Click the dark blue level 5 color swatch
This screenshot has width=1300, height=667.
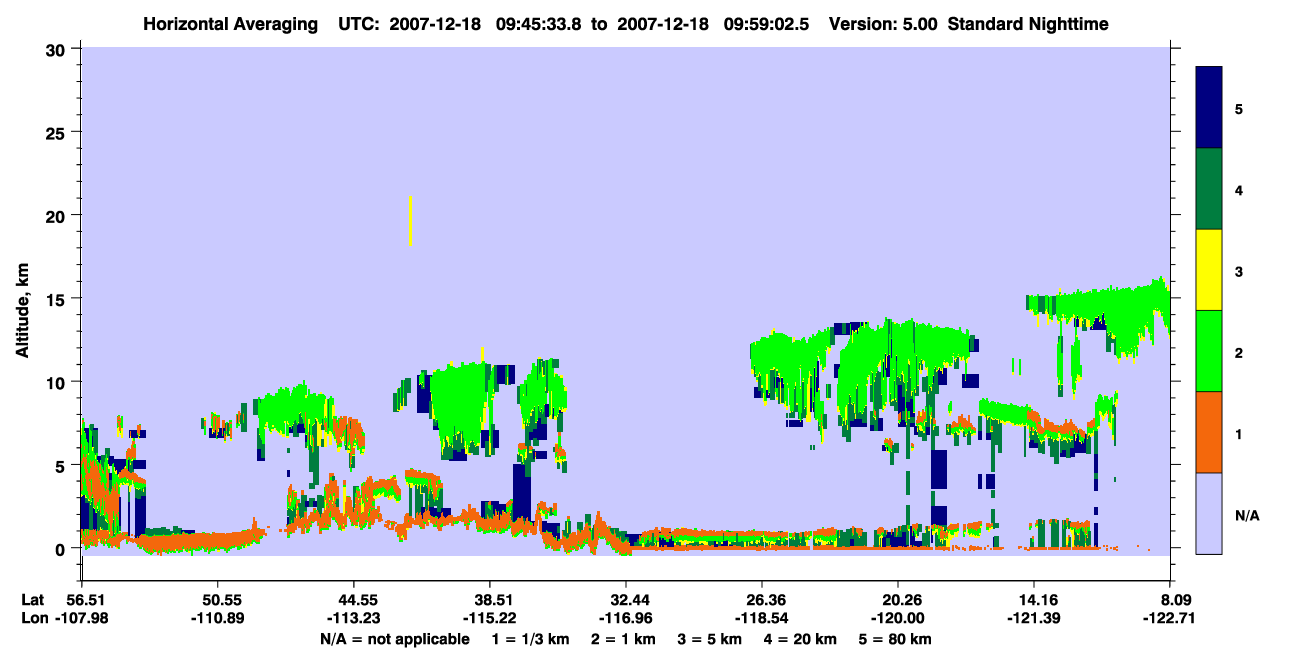[1209, 107]
